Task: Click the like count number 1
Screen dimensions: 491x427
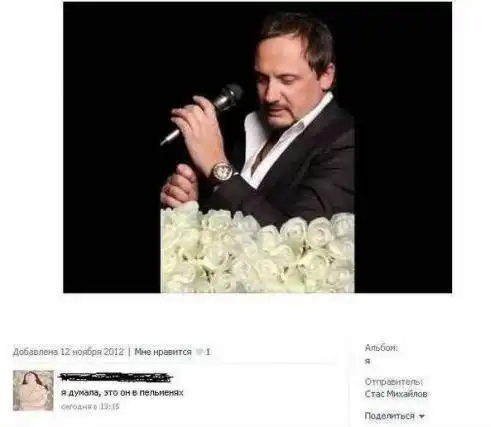Action: coord(208,352)
